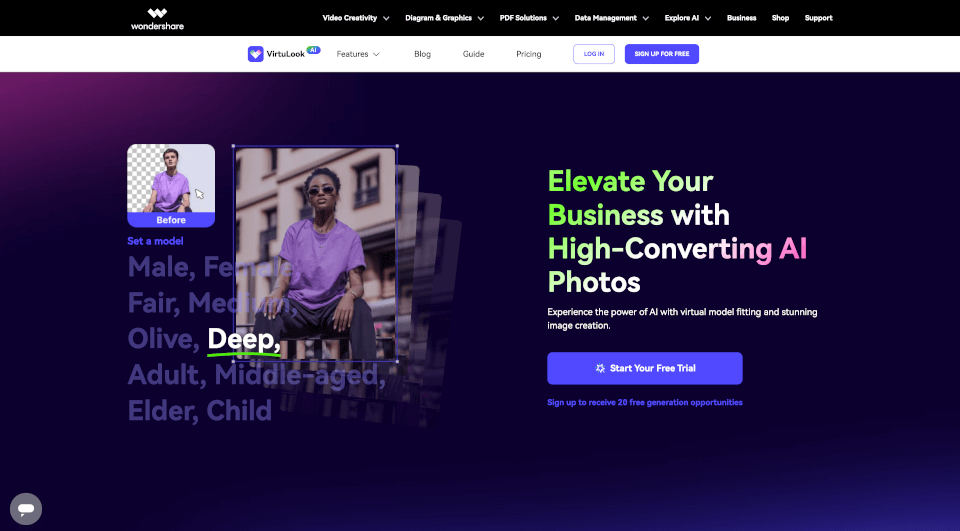960x531 pixels.
Task: Expand the Data Management menu
Action: (x=612, y=18)
